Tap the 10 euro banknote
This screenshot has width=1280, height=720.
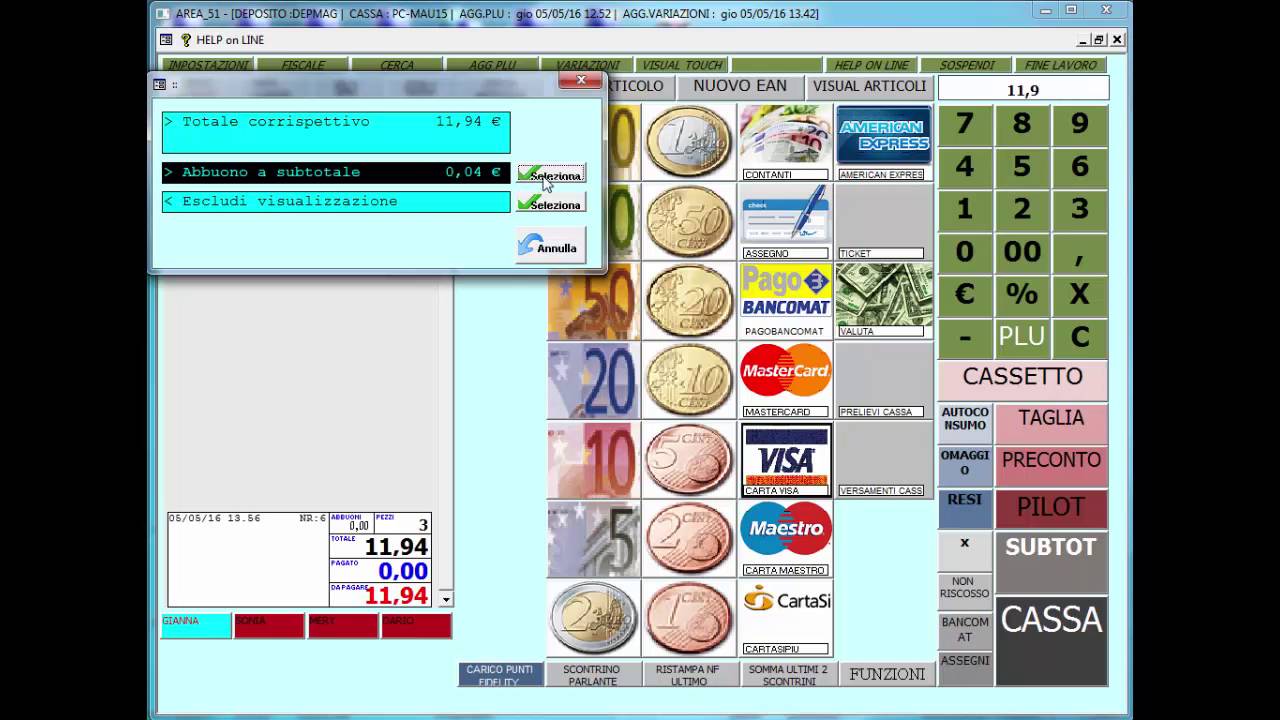[x=593, y=459]
